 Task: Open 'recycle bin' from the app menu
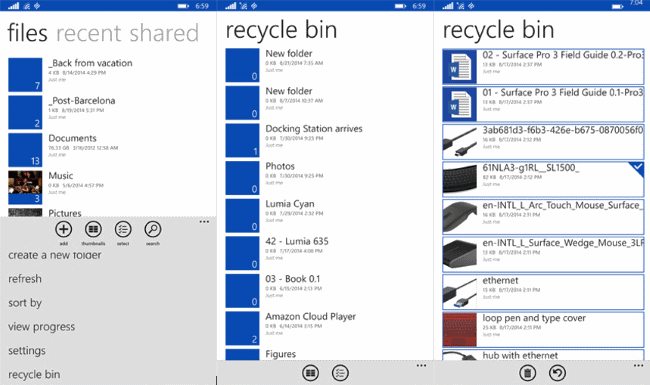(34, 375)
